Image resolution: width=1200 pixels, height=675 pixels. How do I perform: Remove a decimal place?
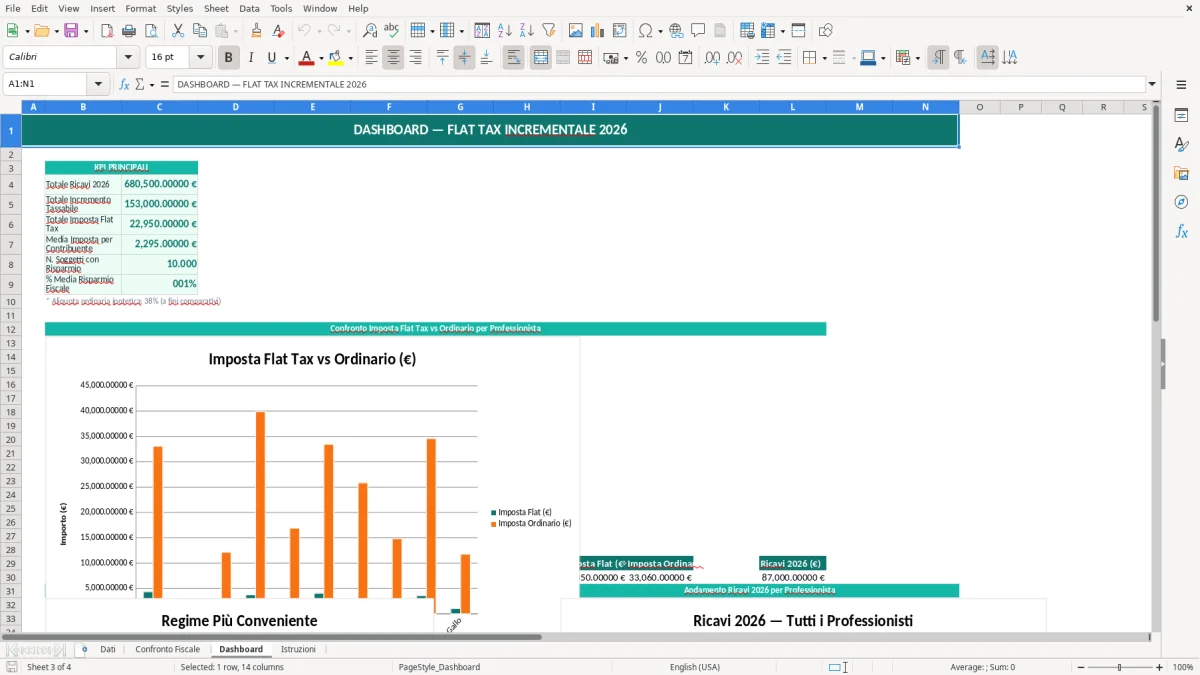pos(735,58)
